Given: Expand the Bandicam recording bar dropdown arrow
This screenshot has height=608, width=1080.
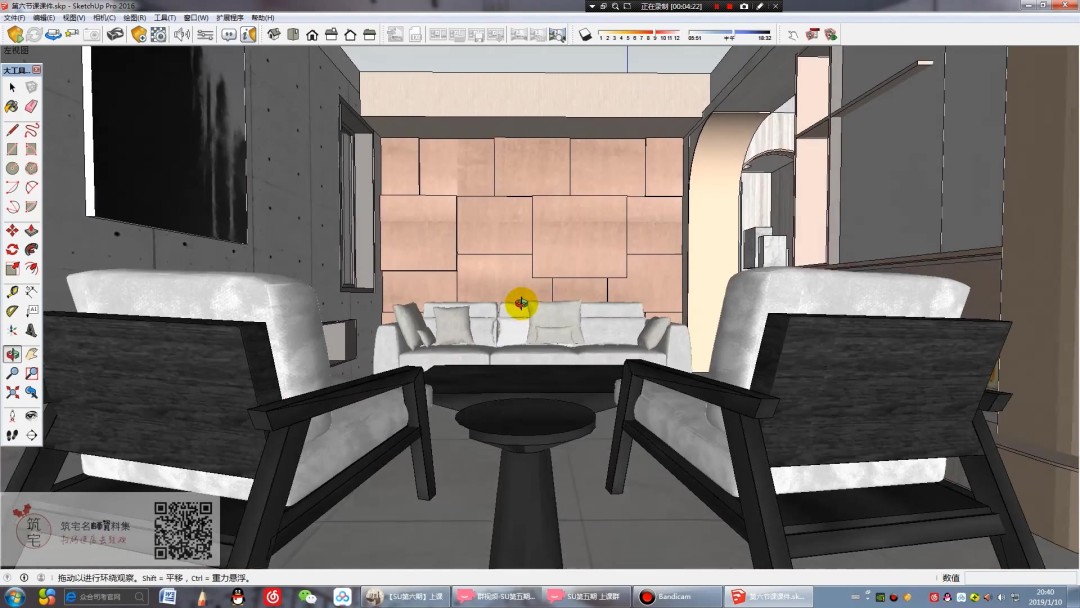Looking at the screenshot, I should tap(592, 6).
